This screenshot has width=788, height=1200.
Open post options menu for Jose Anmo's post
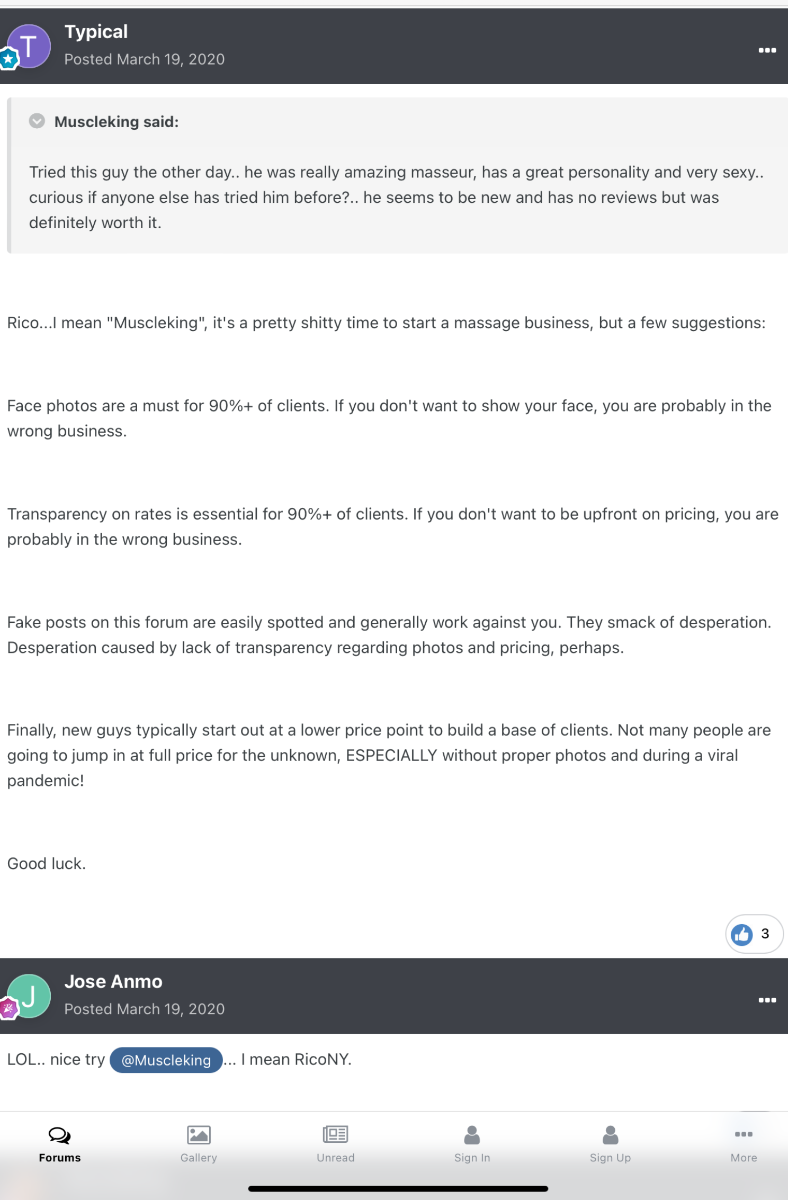pos(767,999)
